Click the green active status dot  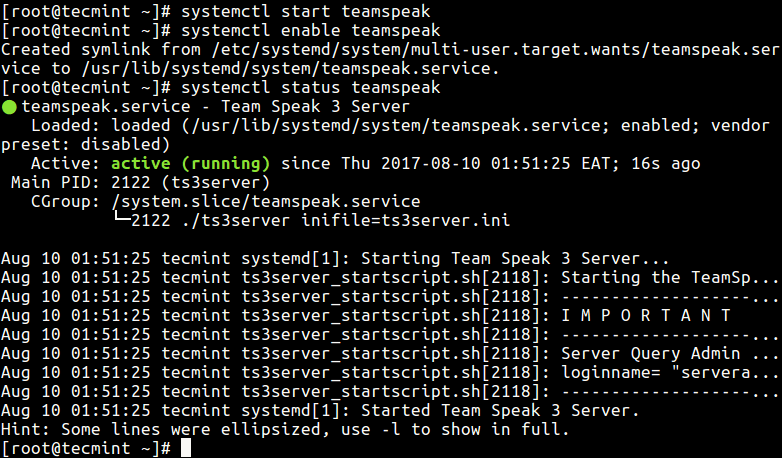click(9, 107)
